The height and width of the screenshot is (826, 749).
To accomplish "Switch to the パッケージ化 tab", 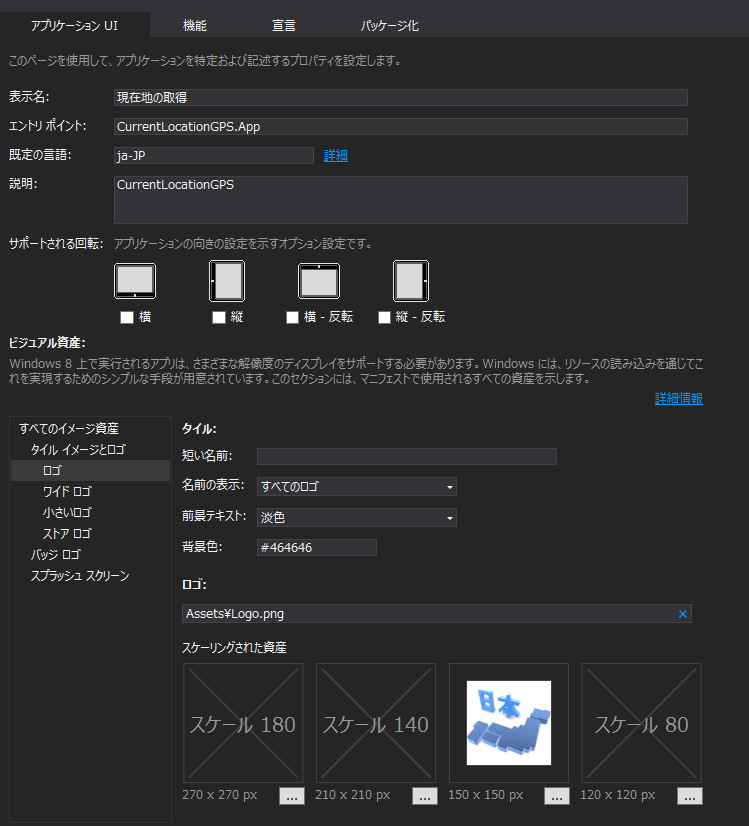I will tap(389, 25).
